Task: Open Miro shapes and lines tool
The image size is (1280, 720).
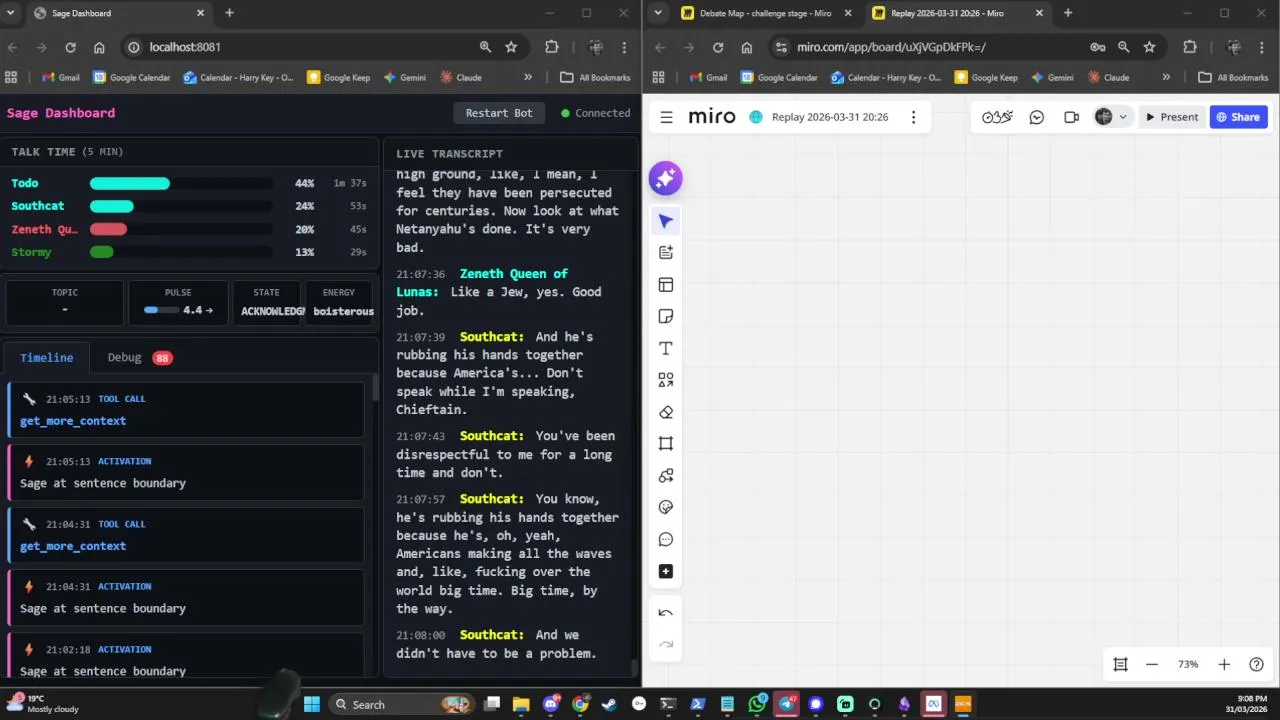Action: click(666, 380)
